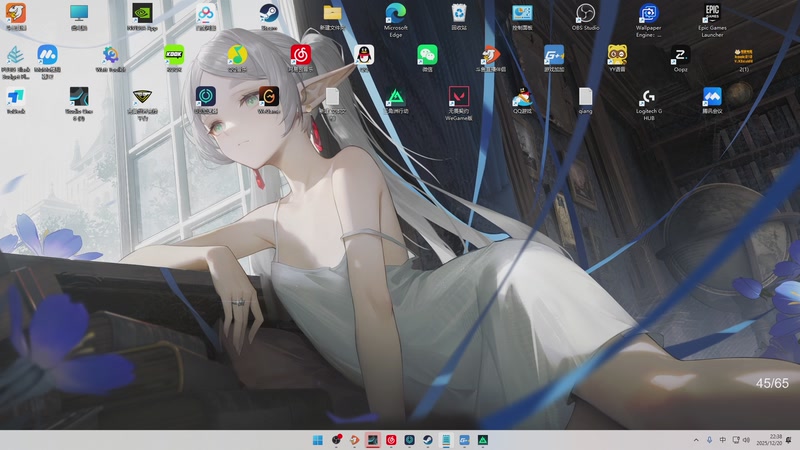Open the red NetEase Cloud Music desktop shortcut
Viewport: 800px width, 450px height.
point(301,58)
